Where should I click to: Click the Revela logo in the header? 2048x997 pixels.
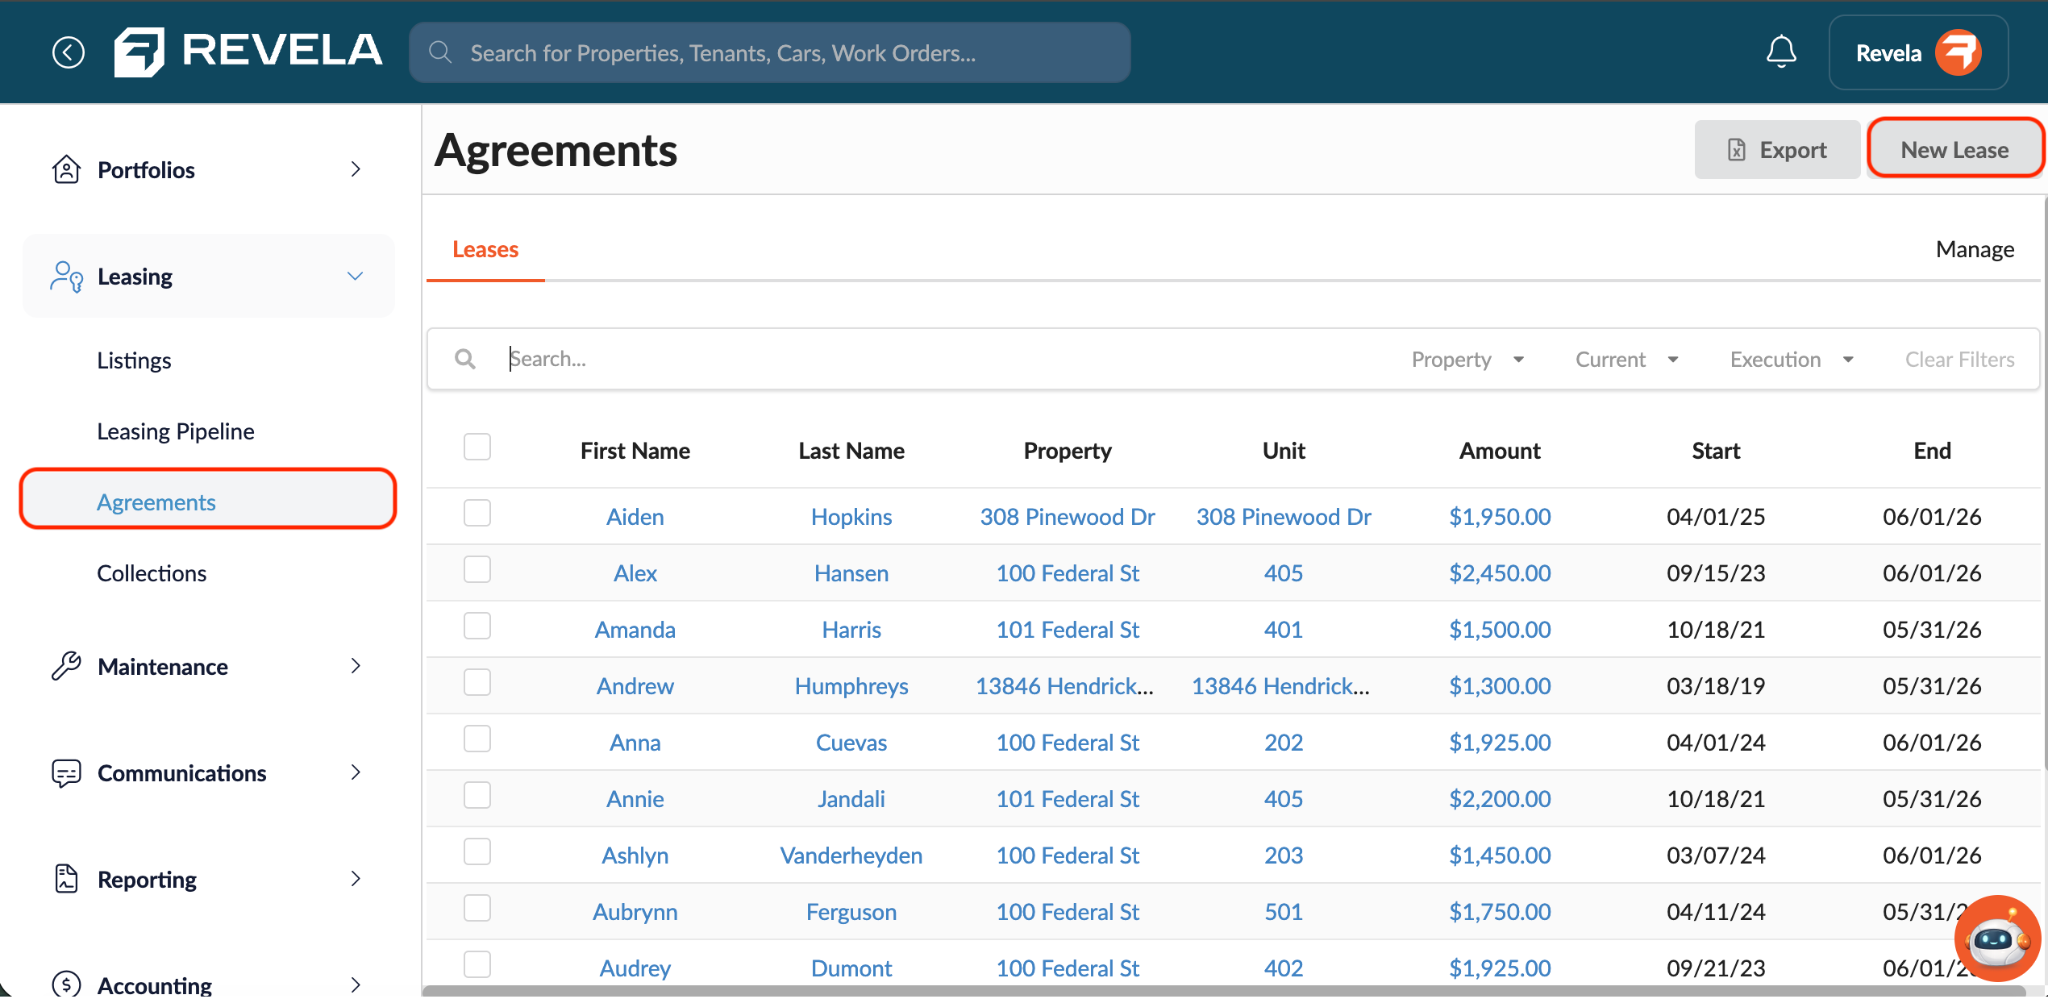pos(248,51)
